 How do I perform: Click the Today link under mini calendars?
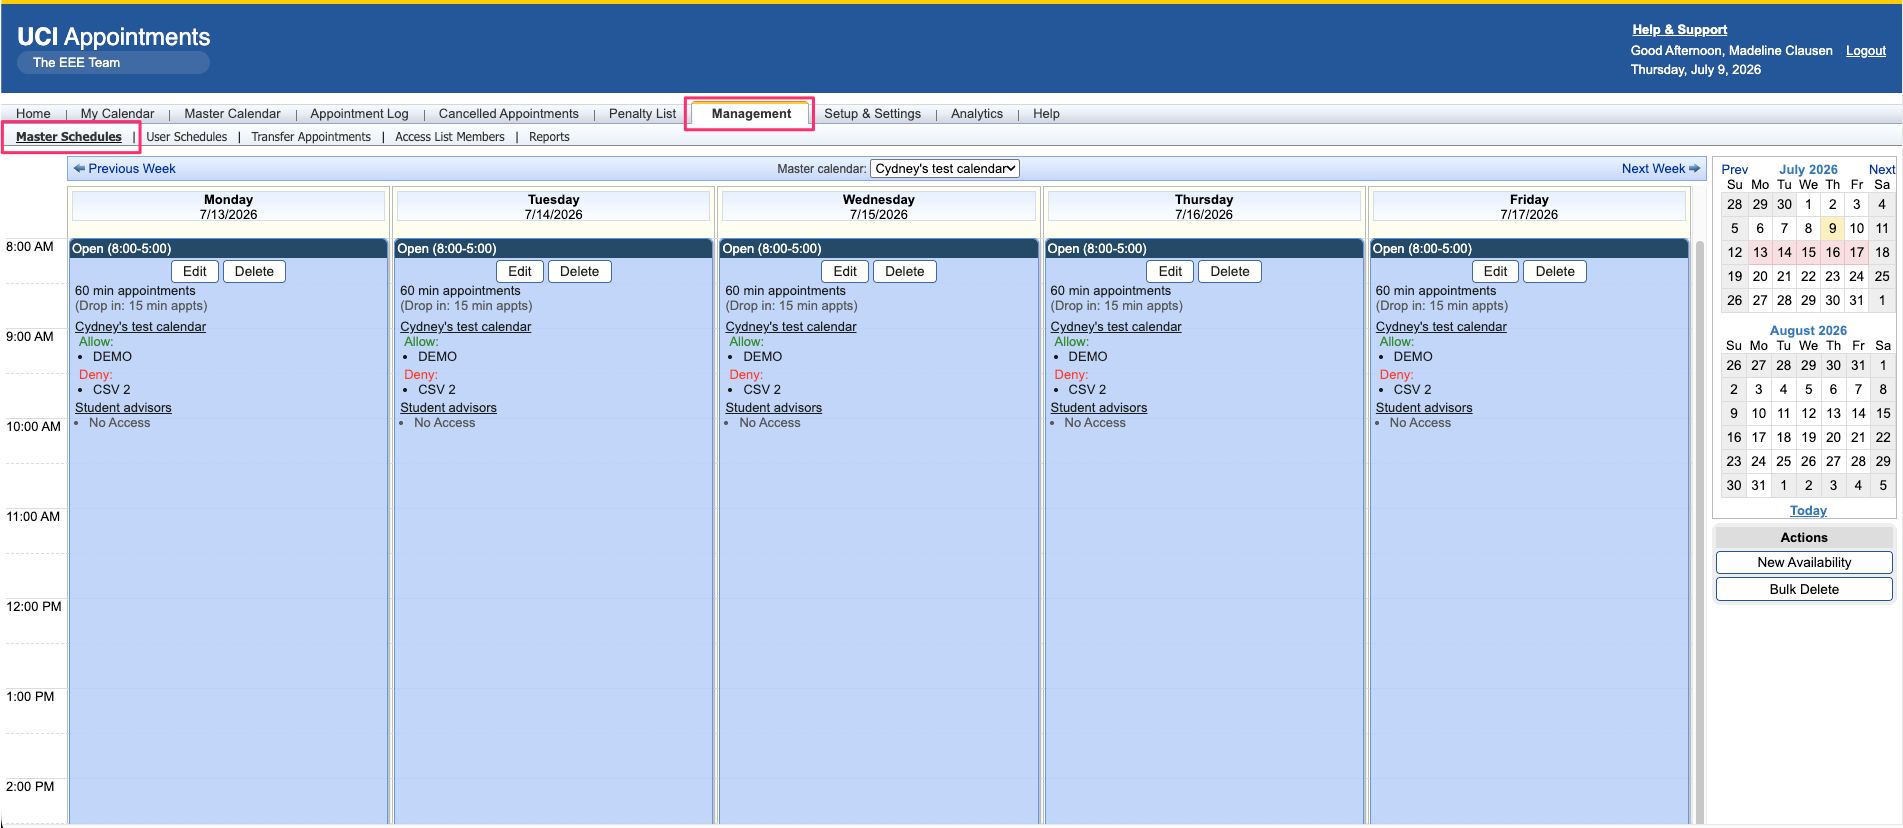[x=1808, y=510]
